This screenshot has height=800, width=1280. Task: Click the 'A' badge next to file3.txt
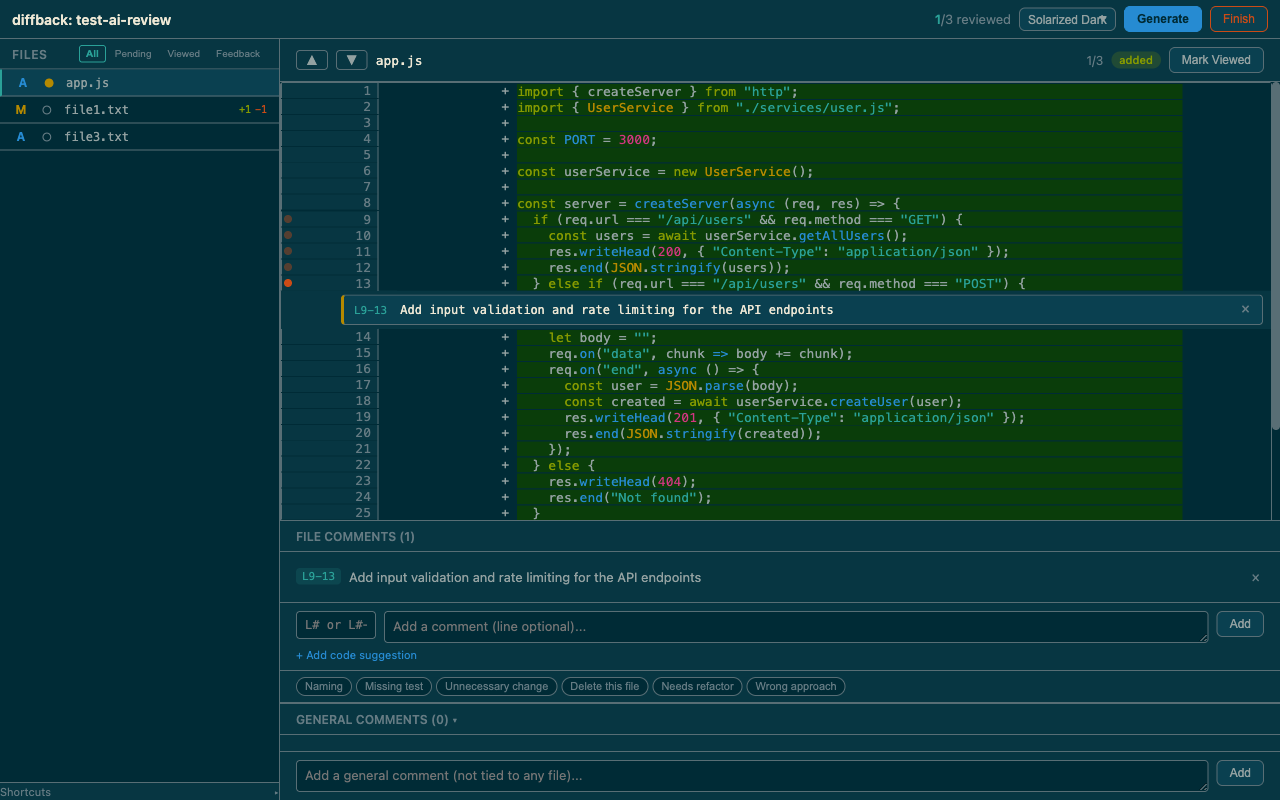[x=22, y=136]
